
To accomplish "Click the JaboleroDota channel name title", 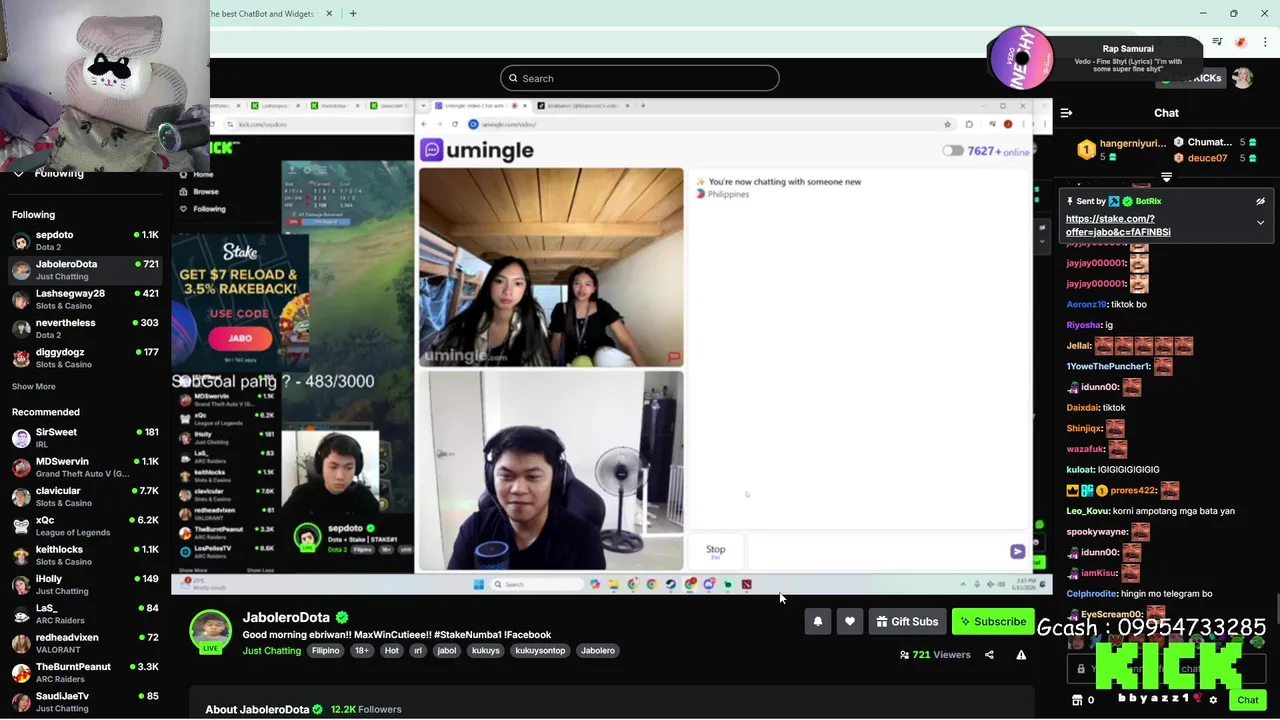I will 286,618.
